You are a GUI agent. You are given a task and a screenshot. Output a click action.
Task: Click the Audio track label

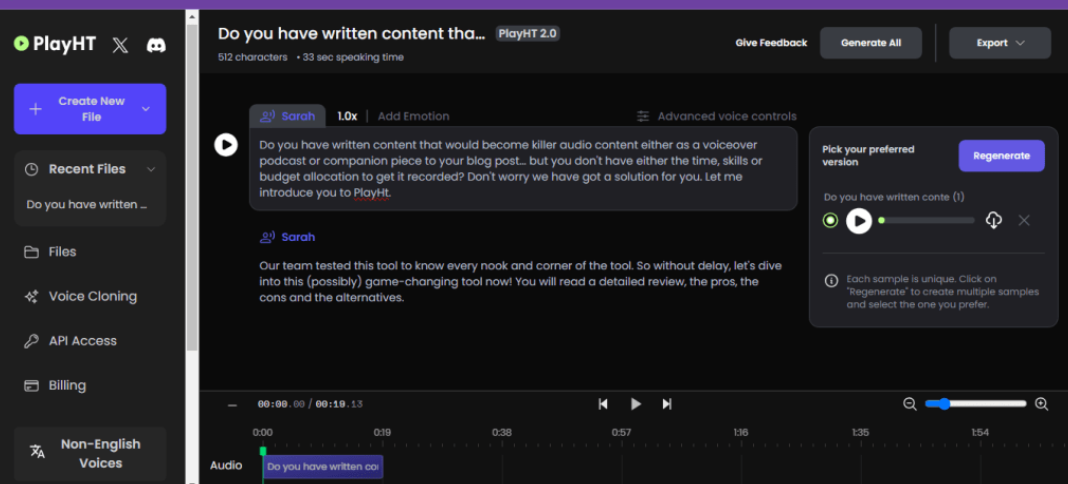[x=226, y=466]
